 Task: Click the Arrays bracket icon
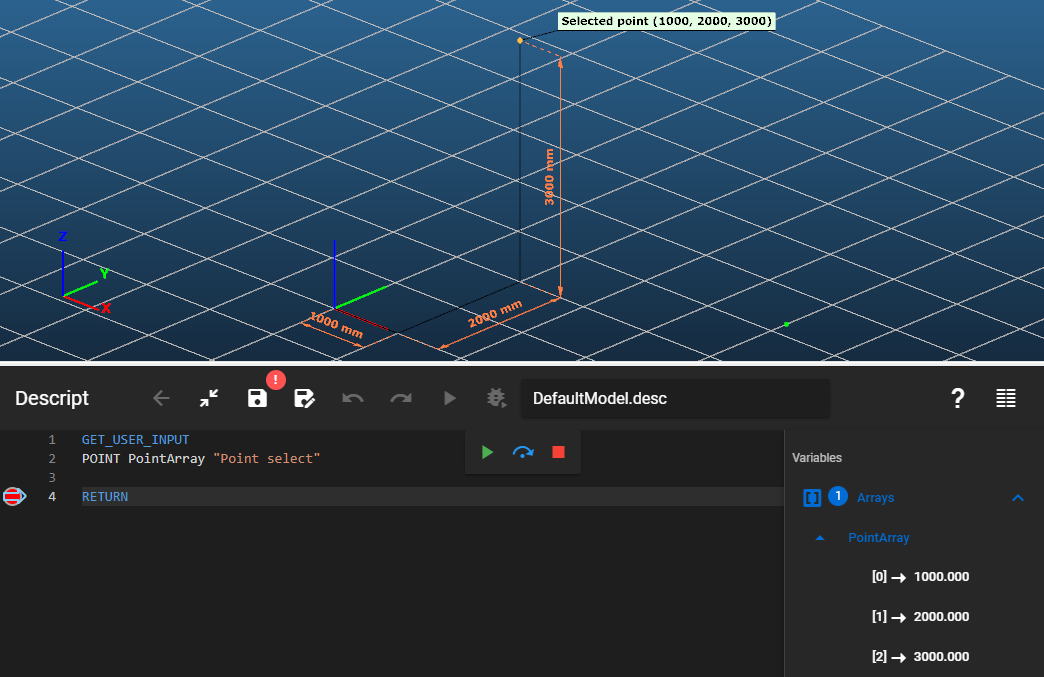coord(812,498)
